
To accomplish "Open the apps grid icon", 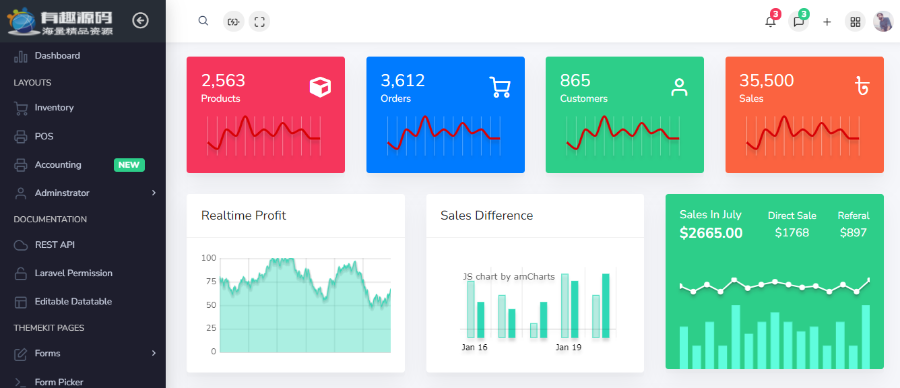I will pyautogui.click(x=855, y=22).
